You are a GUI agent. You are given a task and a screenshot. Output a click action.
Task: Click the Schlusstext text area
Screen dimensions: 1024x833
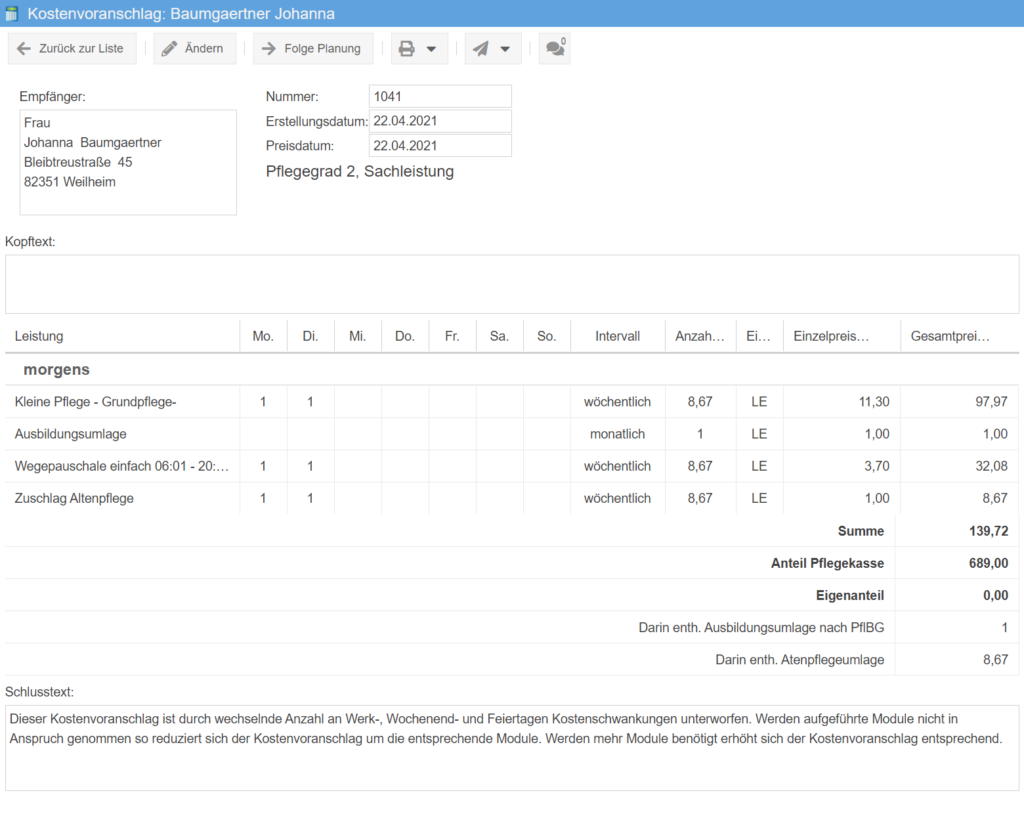click(512, 747)
